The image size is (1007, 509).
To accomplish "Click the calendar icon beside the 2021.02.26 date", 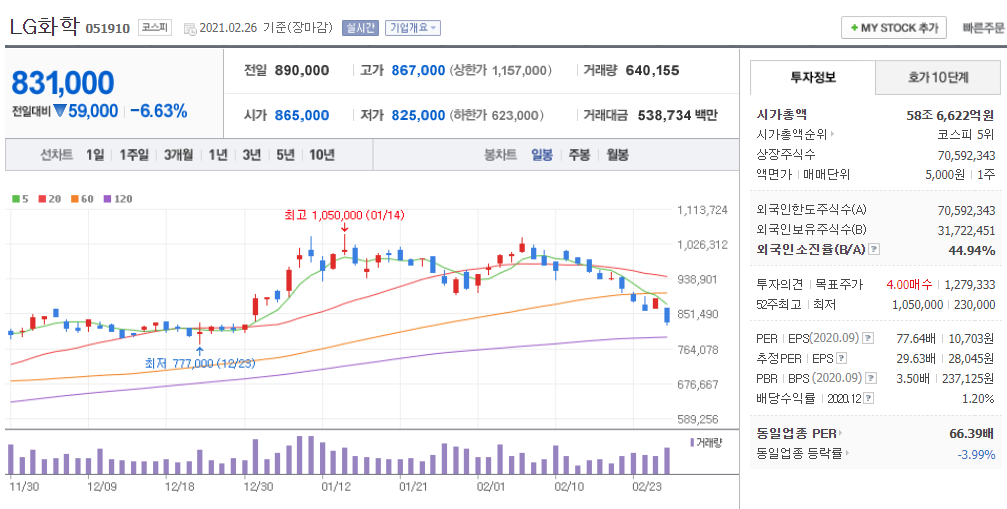I will click(x=189, y=28).
